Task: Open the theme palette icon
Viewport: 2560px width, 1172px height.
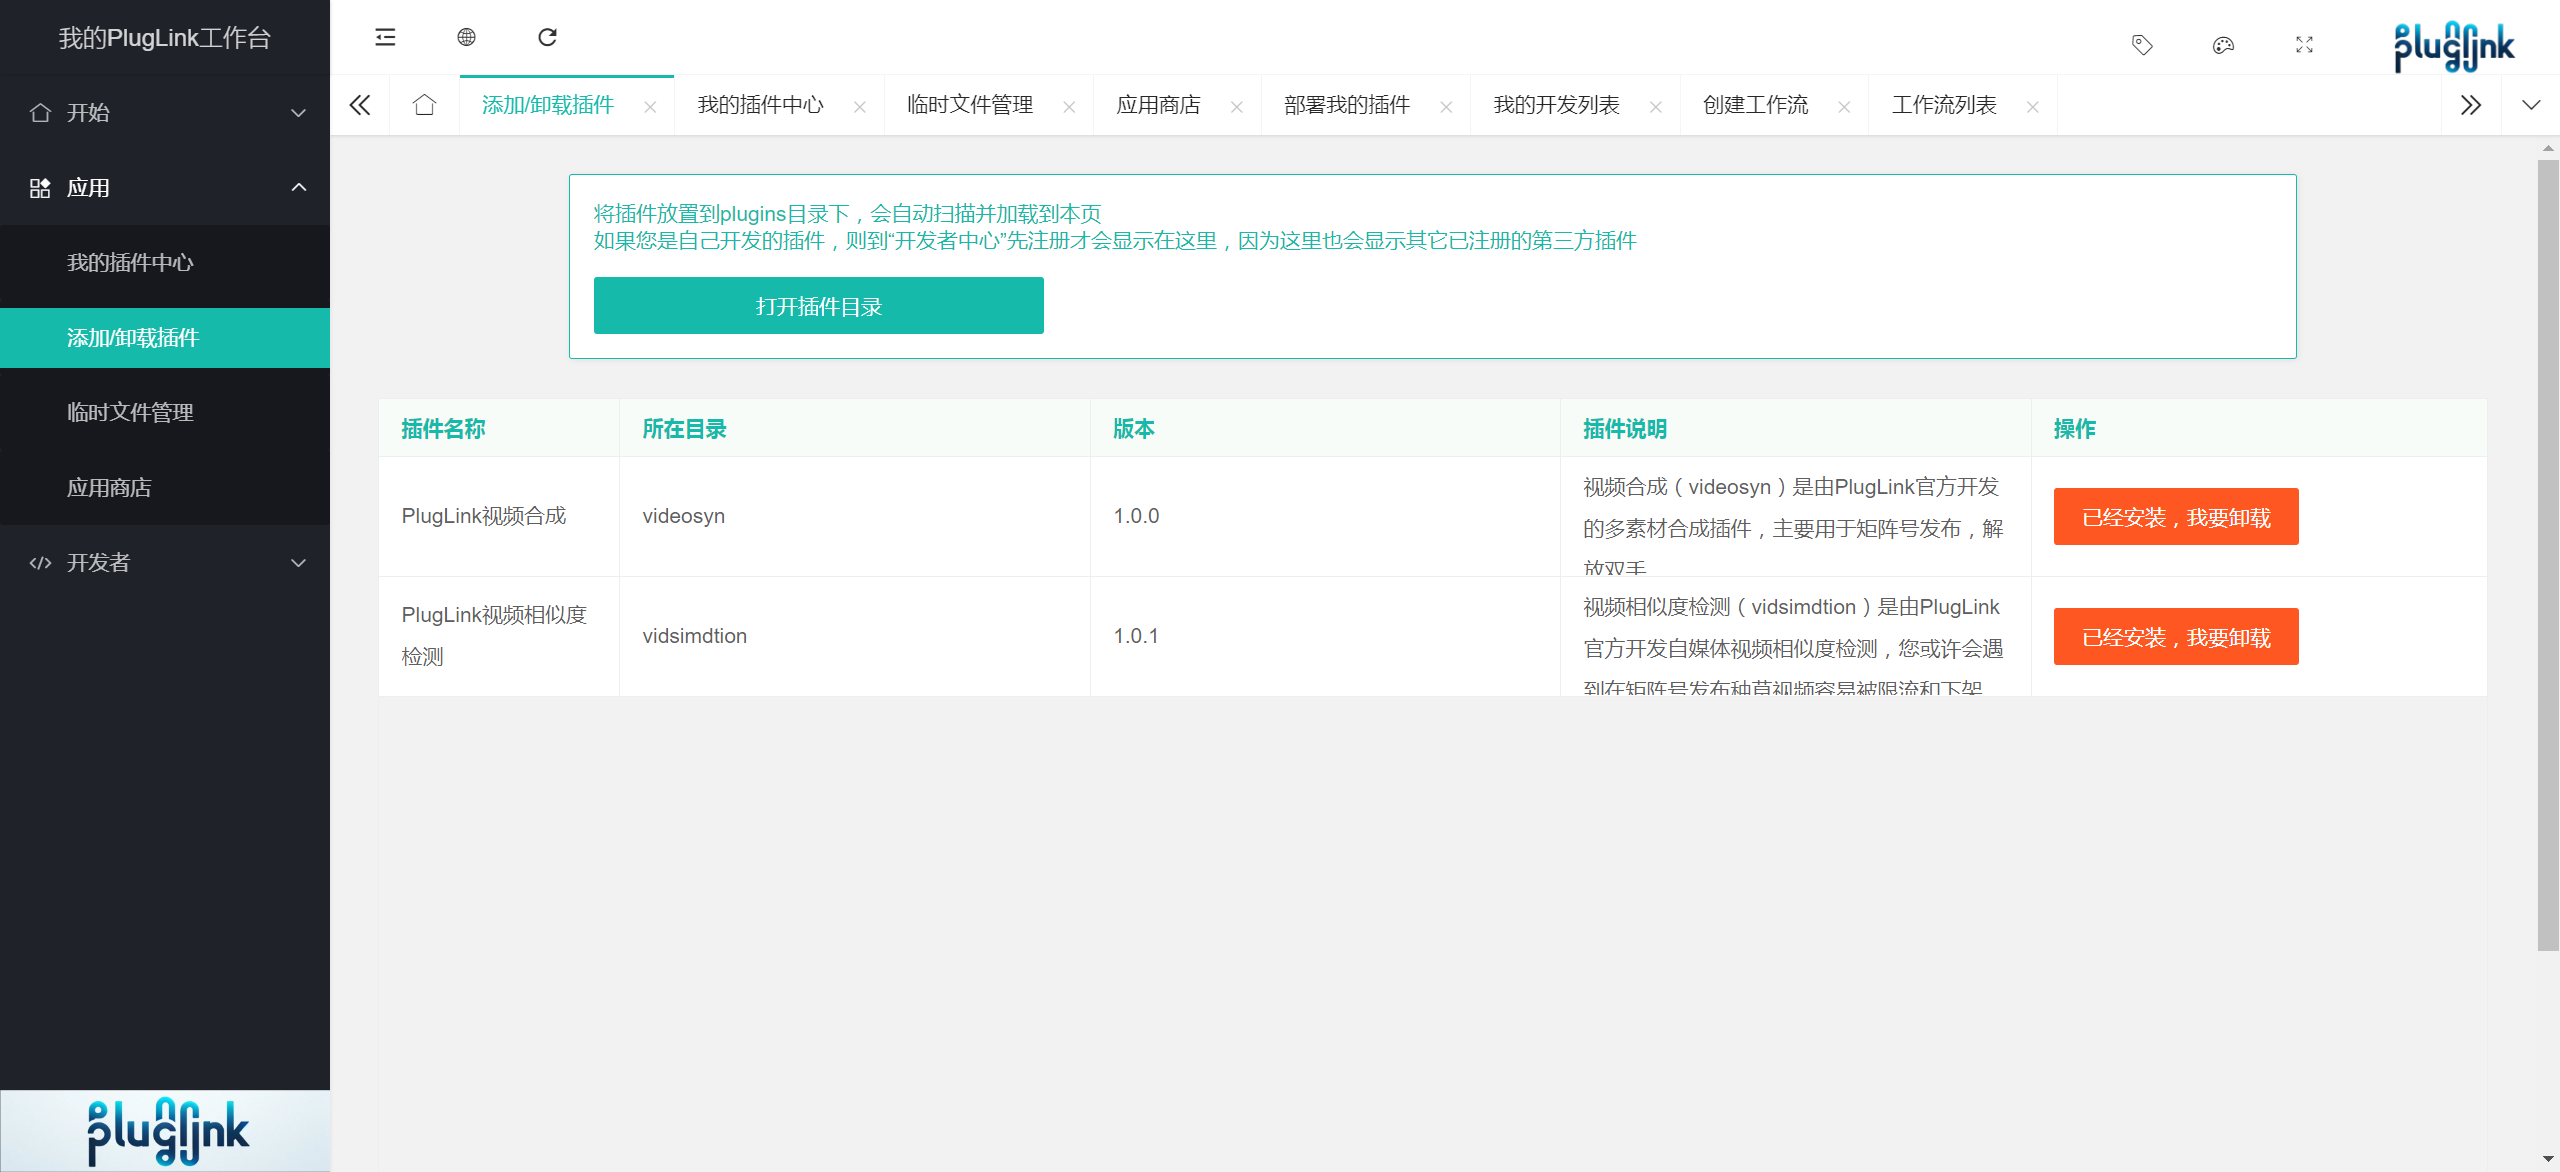Action: coord(2223,45)
